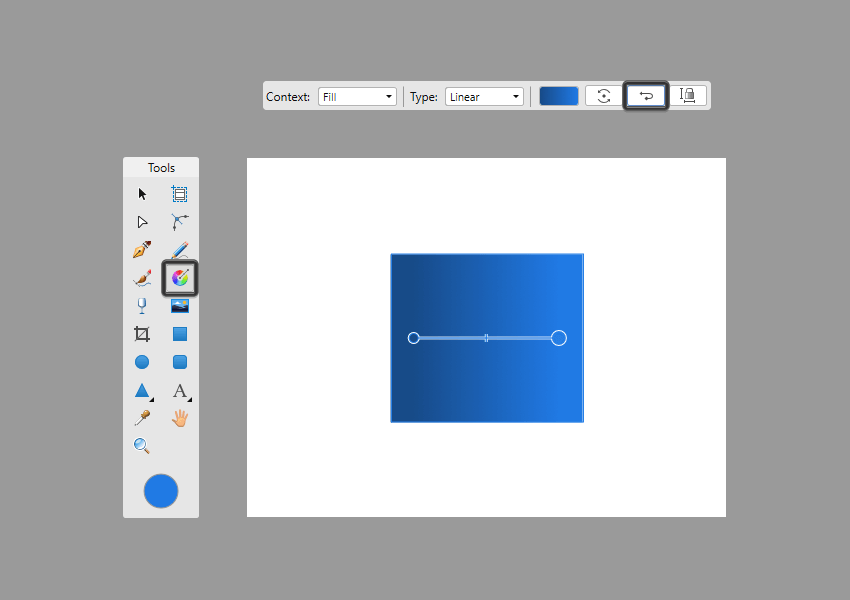This screenshot has width=850, height=600.
Task: Select the Move tool arrow
Action: [142, 194]
